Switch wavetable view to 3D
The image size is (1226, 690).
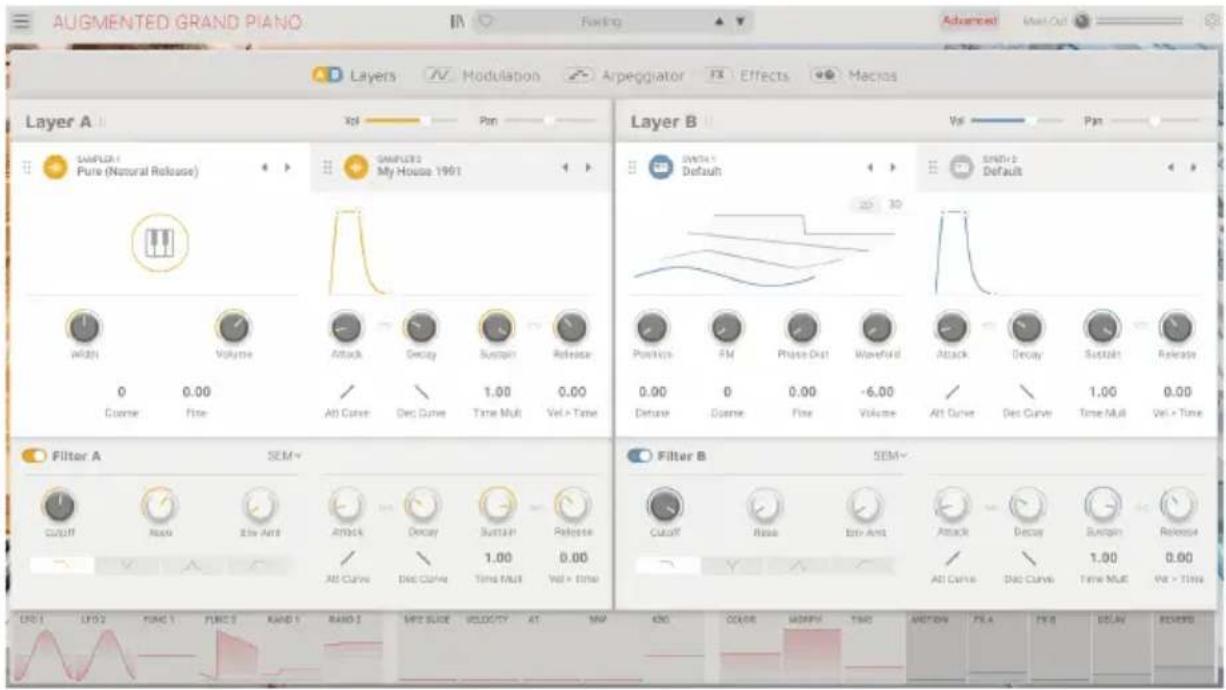click(895, 205)
